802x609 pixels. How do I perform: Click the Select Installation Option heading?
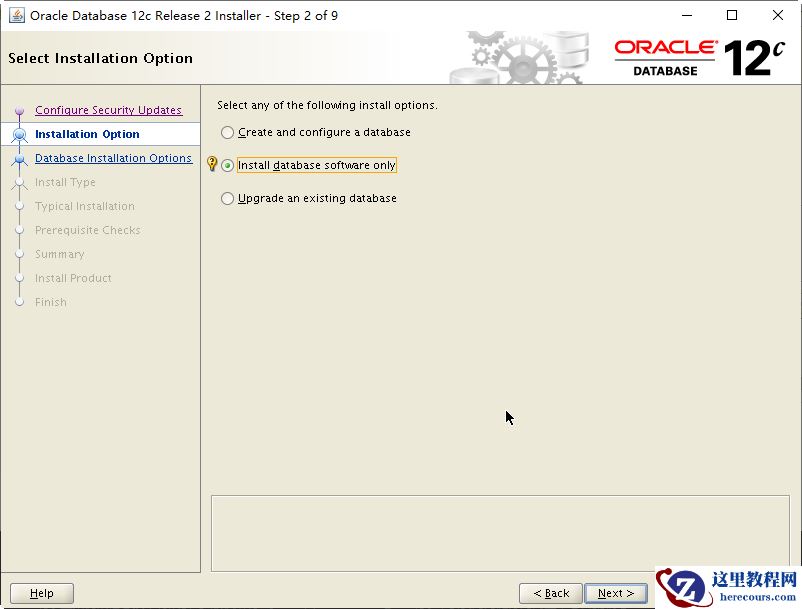pyautogui.click(x=101, y=58)
